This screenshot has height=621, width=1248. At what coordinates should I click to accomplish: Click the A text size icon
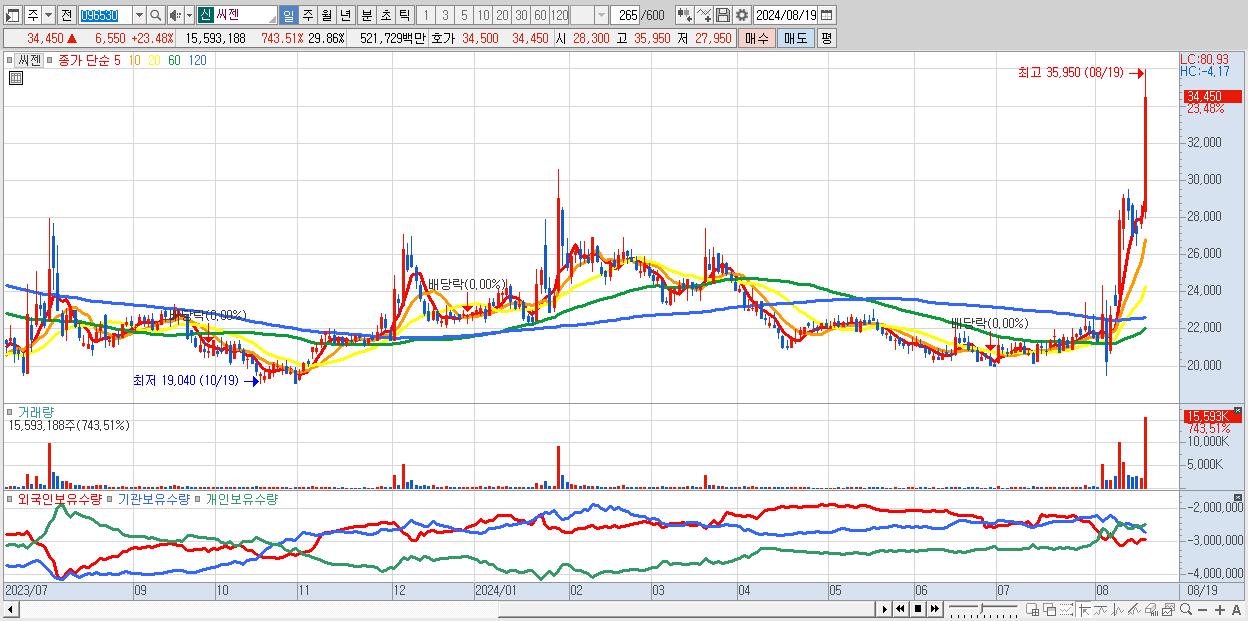[1236, 609]
